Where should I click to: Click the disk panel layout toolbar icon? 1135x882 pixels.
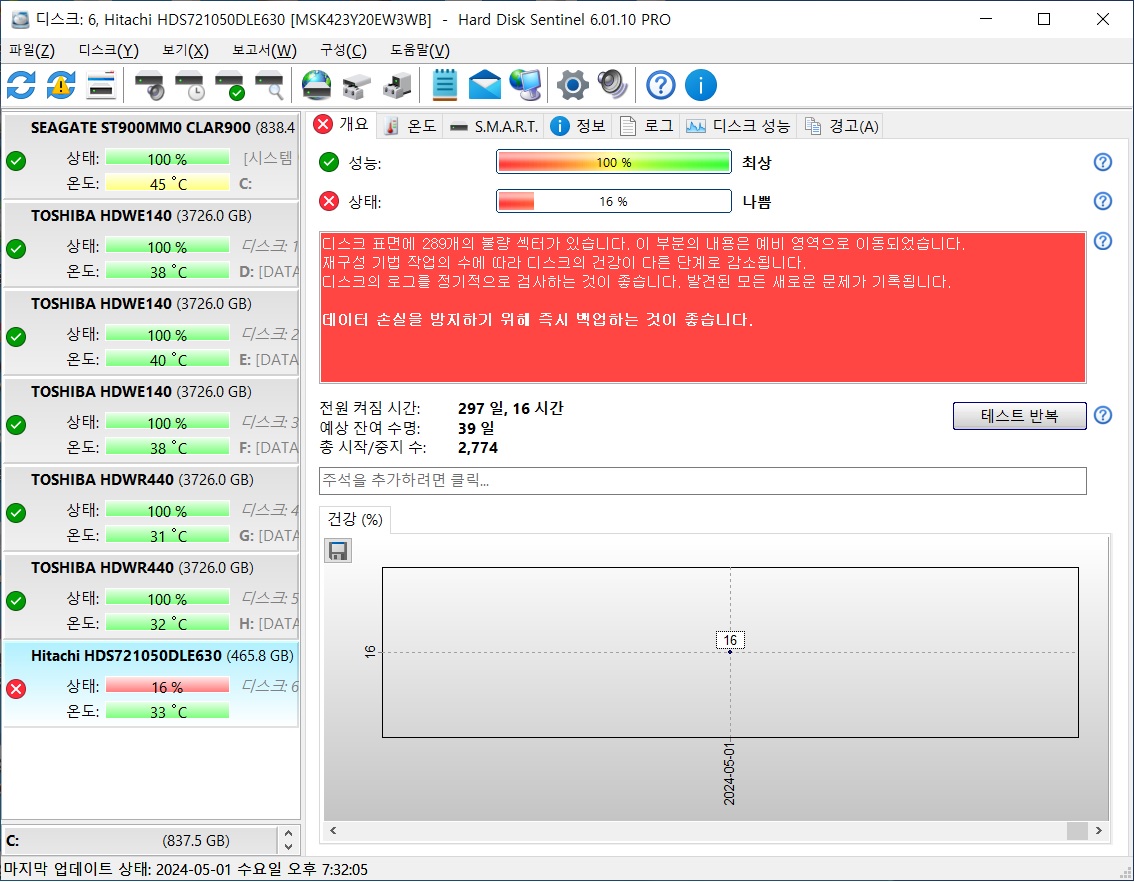click(101, 85)
